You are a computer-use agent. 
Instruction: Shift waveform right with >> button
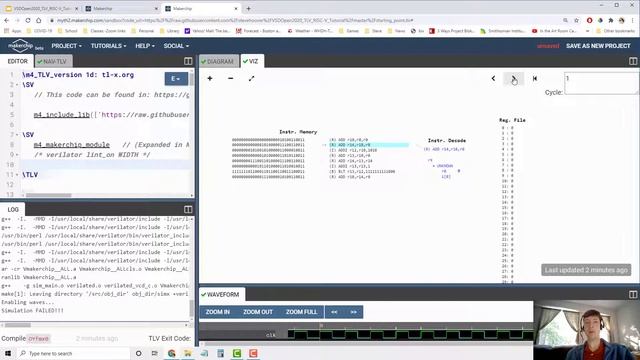(x=353, y=312)
